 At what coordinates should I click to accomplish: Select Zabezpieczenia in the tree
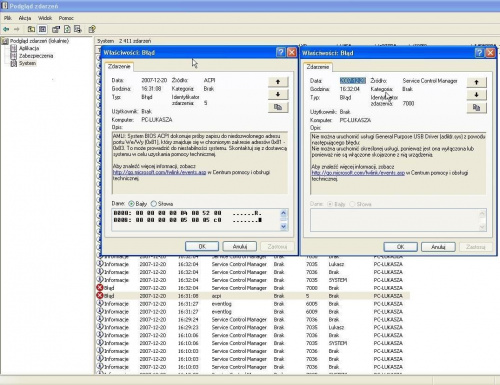(36, 56)
